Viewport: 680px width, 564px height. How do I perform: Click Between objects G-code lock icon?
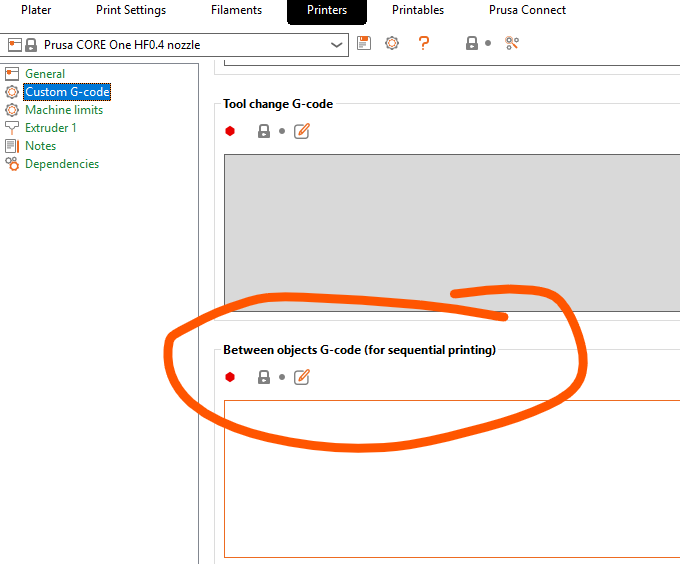pos(264,377)
